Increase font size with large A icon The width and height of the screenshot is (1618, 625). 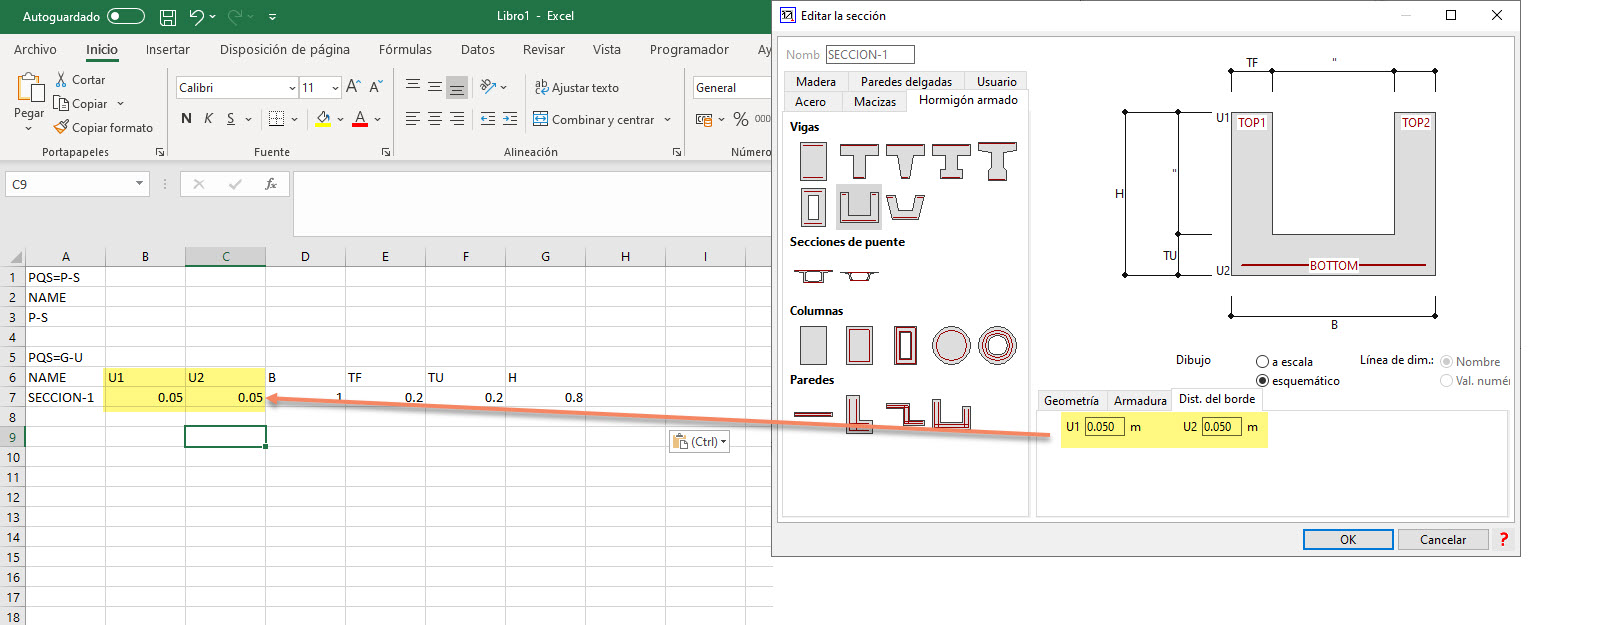353,88
